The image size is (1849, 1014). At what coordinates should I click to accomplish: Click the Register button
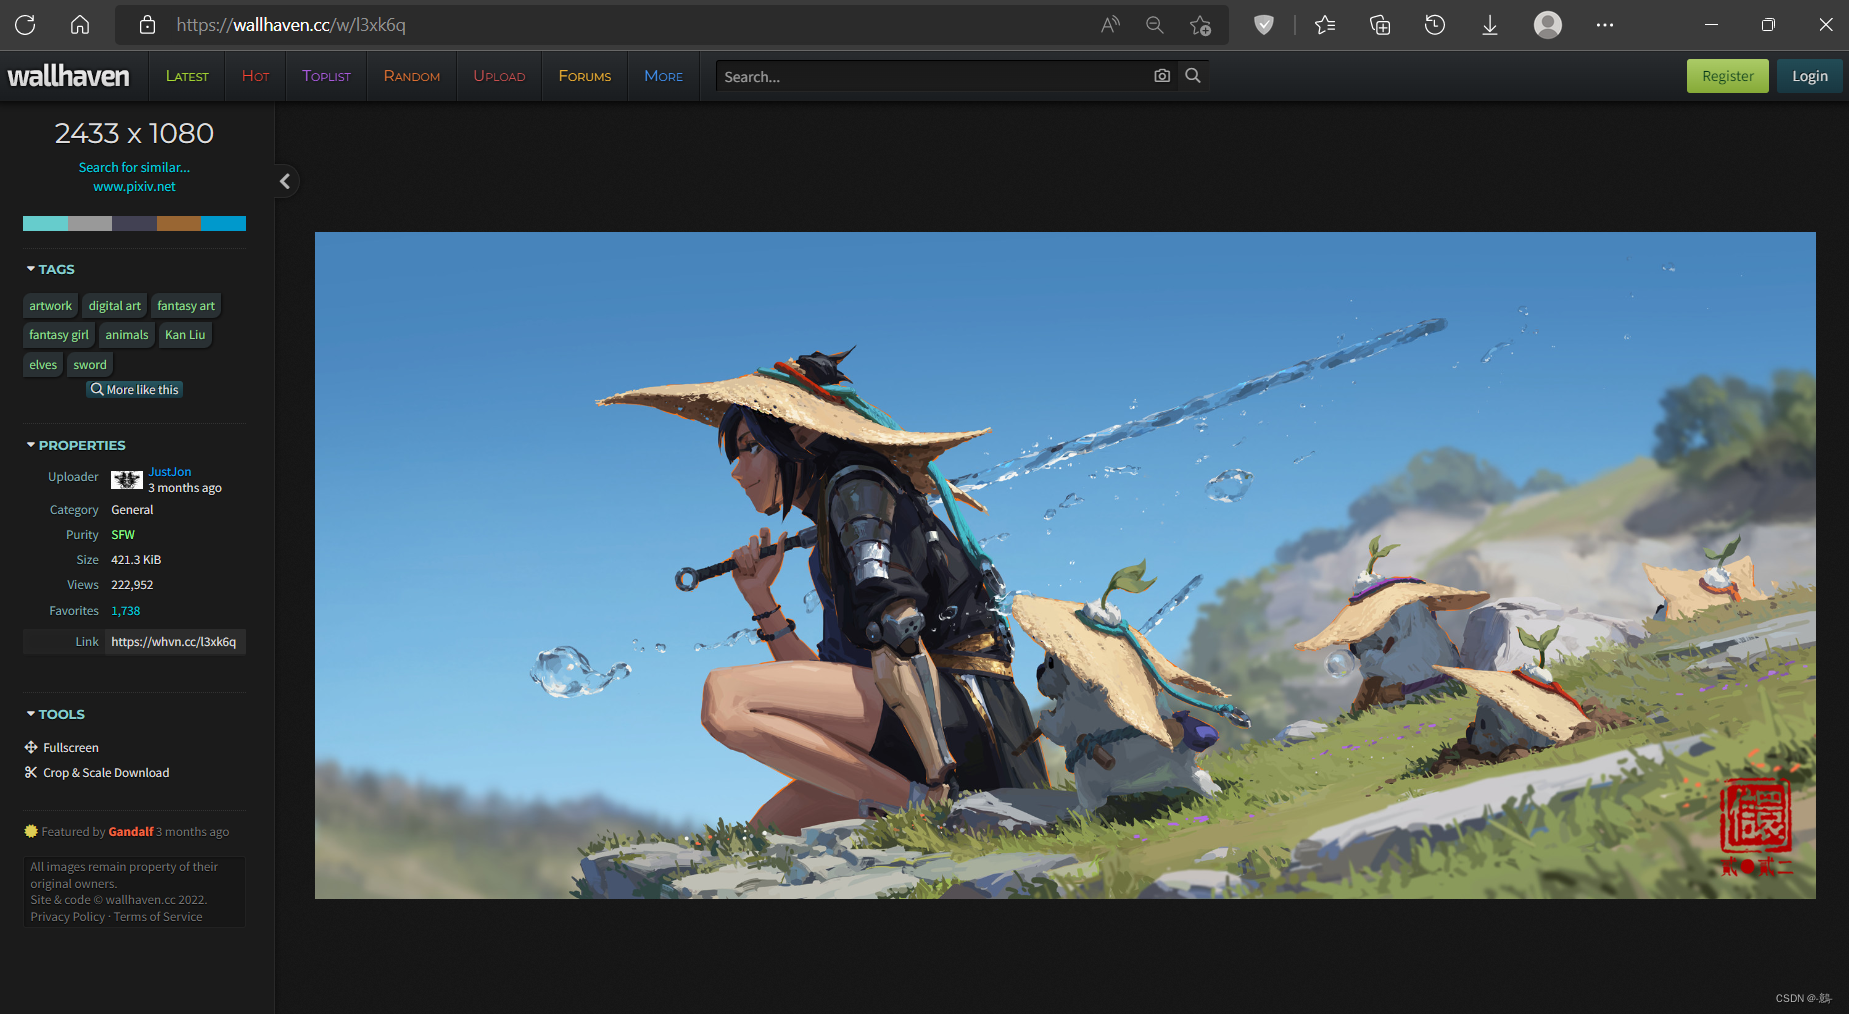[x=1728, y=76]
